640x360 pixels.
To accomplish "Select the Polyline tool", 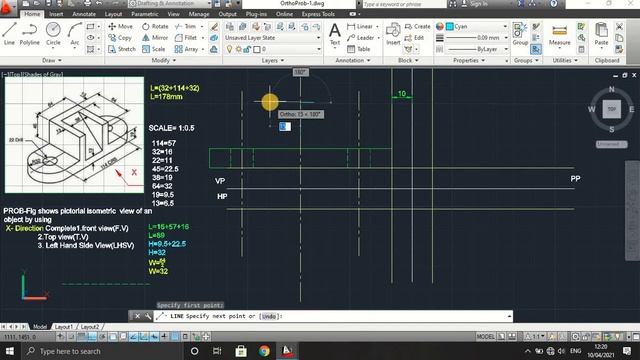I will (29, 33).
